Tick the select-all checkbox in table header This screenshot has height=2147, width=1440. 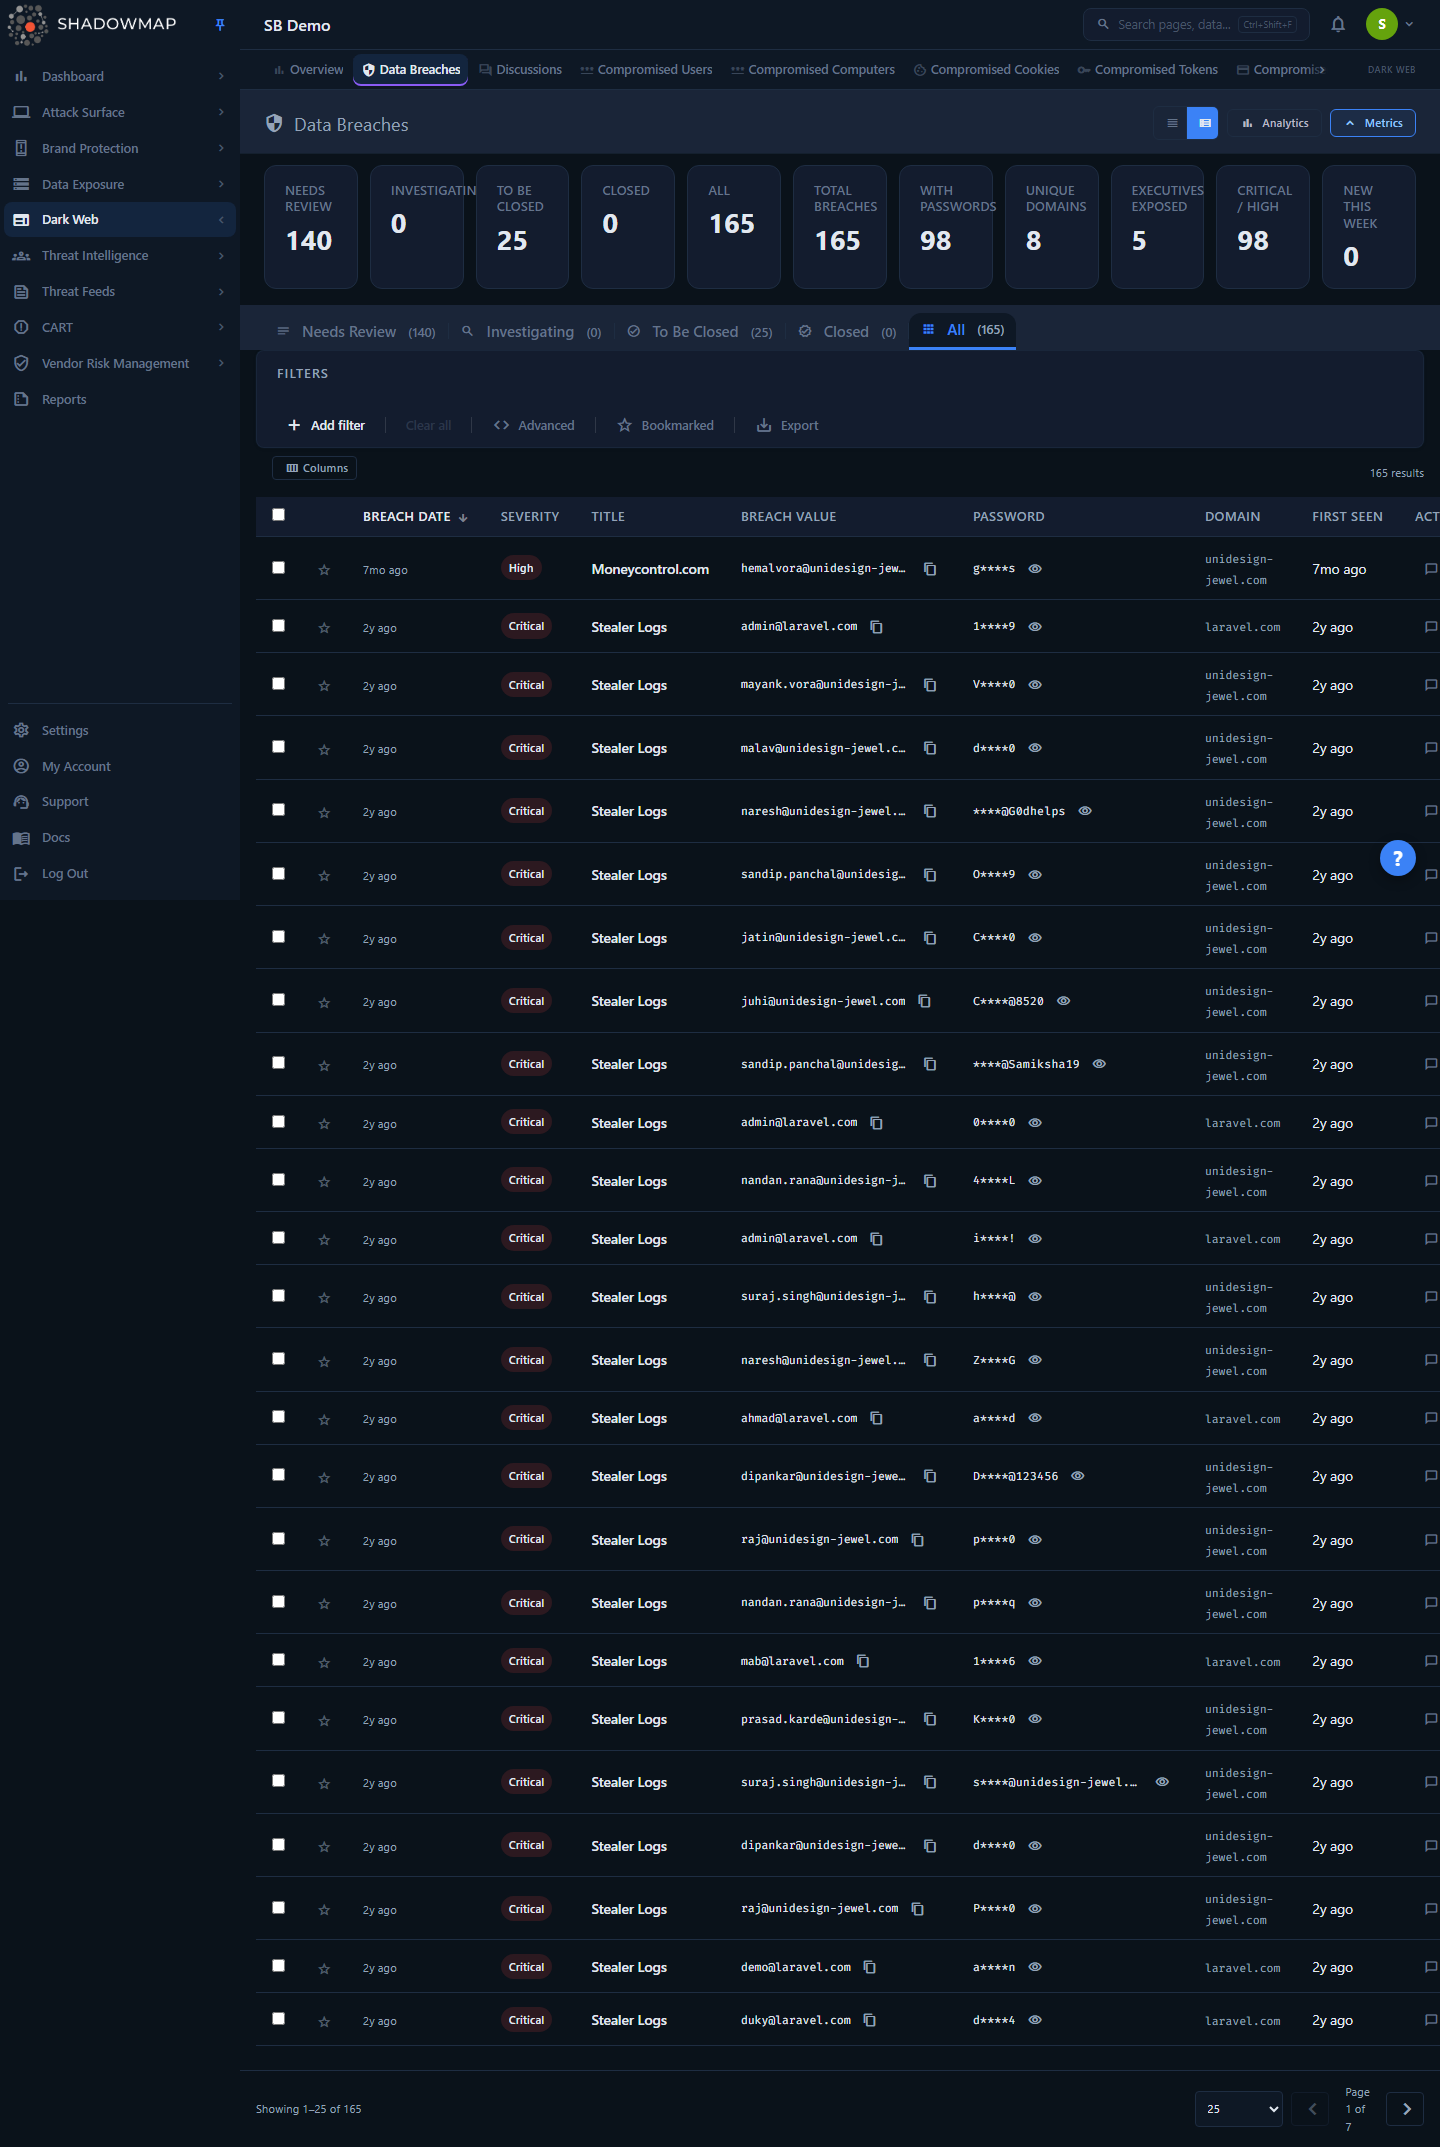pos(279,515)
